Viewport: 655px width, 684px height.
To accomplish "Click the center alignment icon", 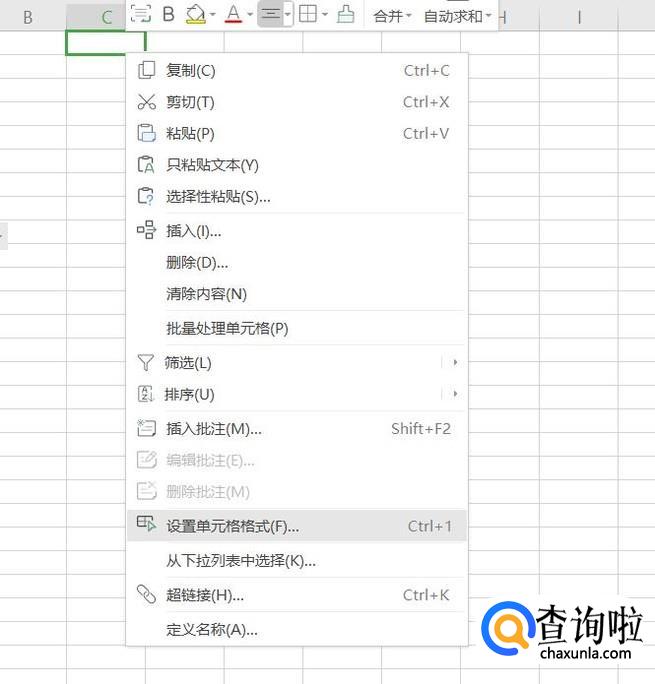I will tap(270, 14).
